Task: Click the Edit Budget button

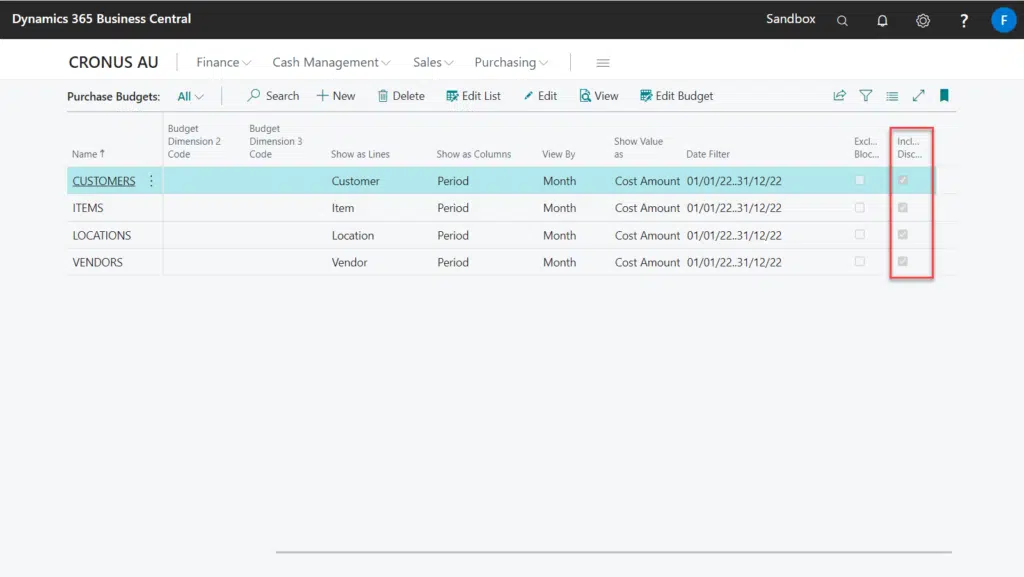Action: point(677,96)
